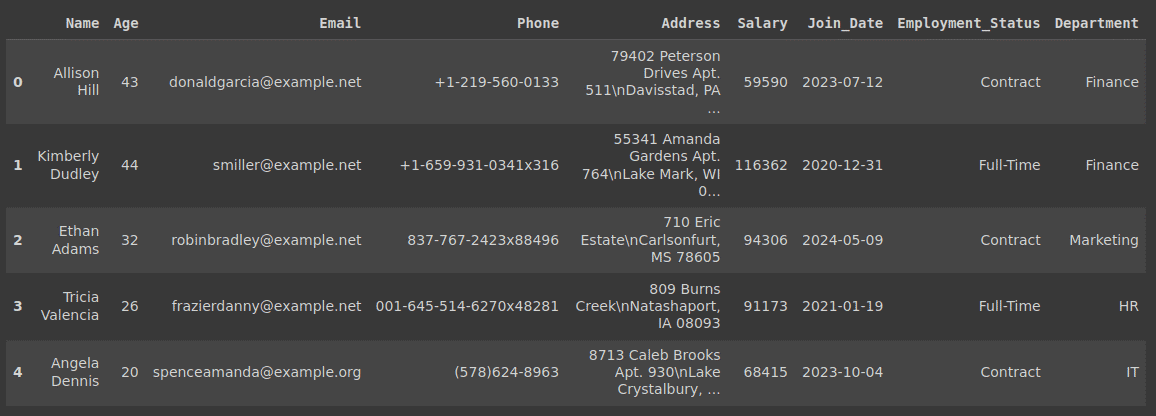Viewport: 1156px width, 416px height.
Task: Click the Name column header
Action: coord(82,23)
